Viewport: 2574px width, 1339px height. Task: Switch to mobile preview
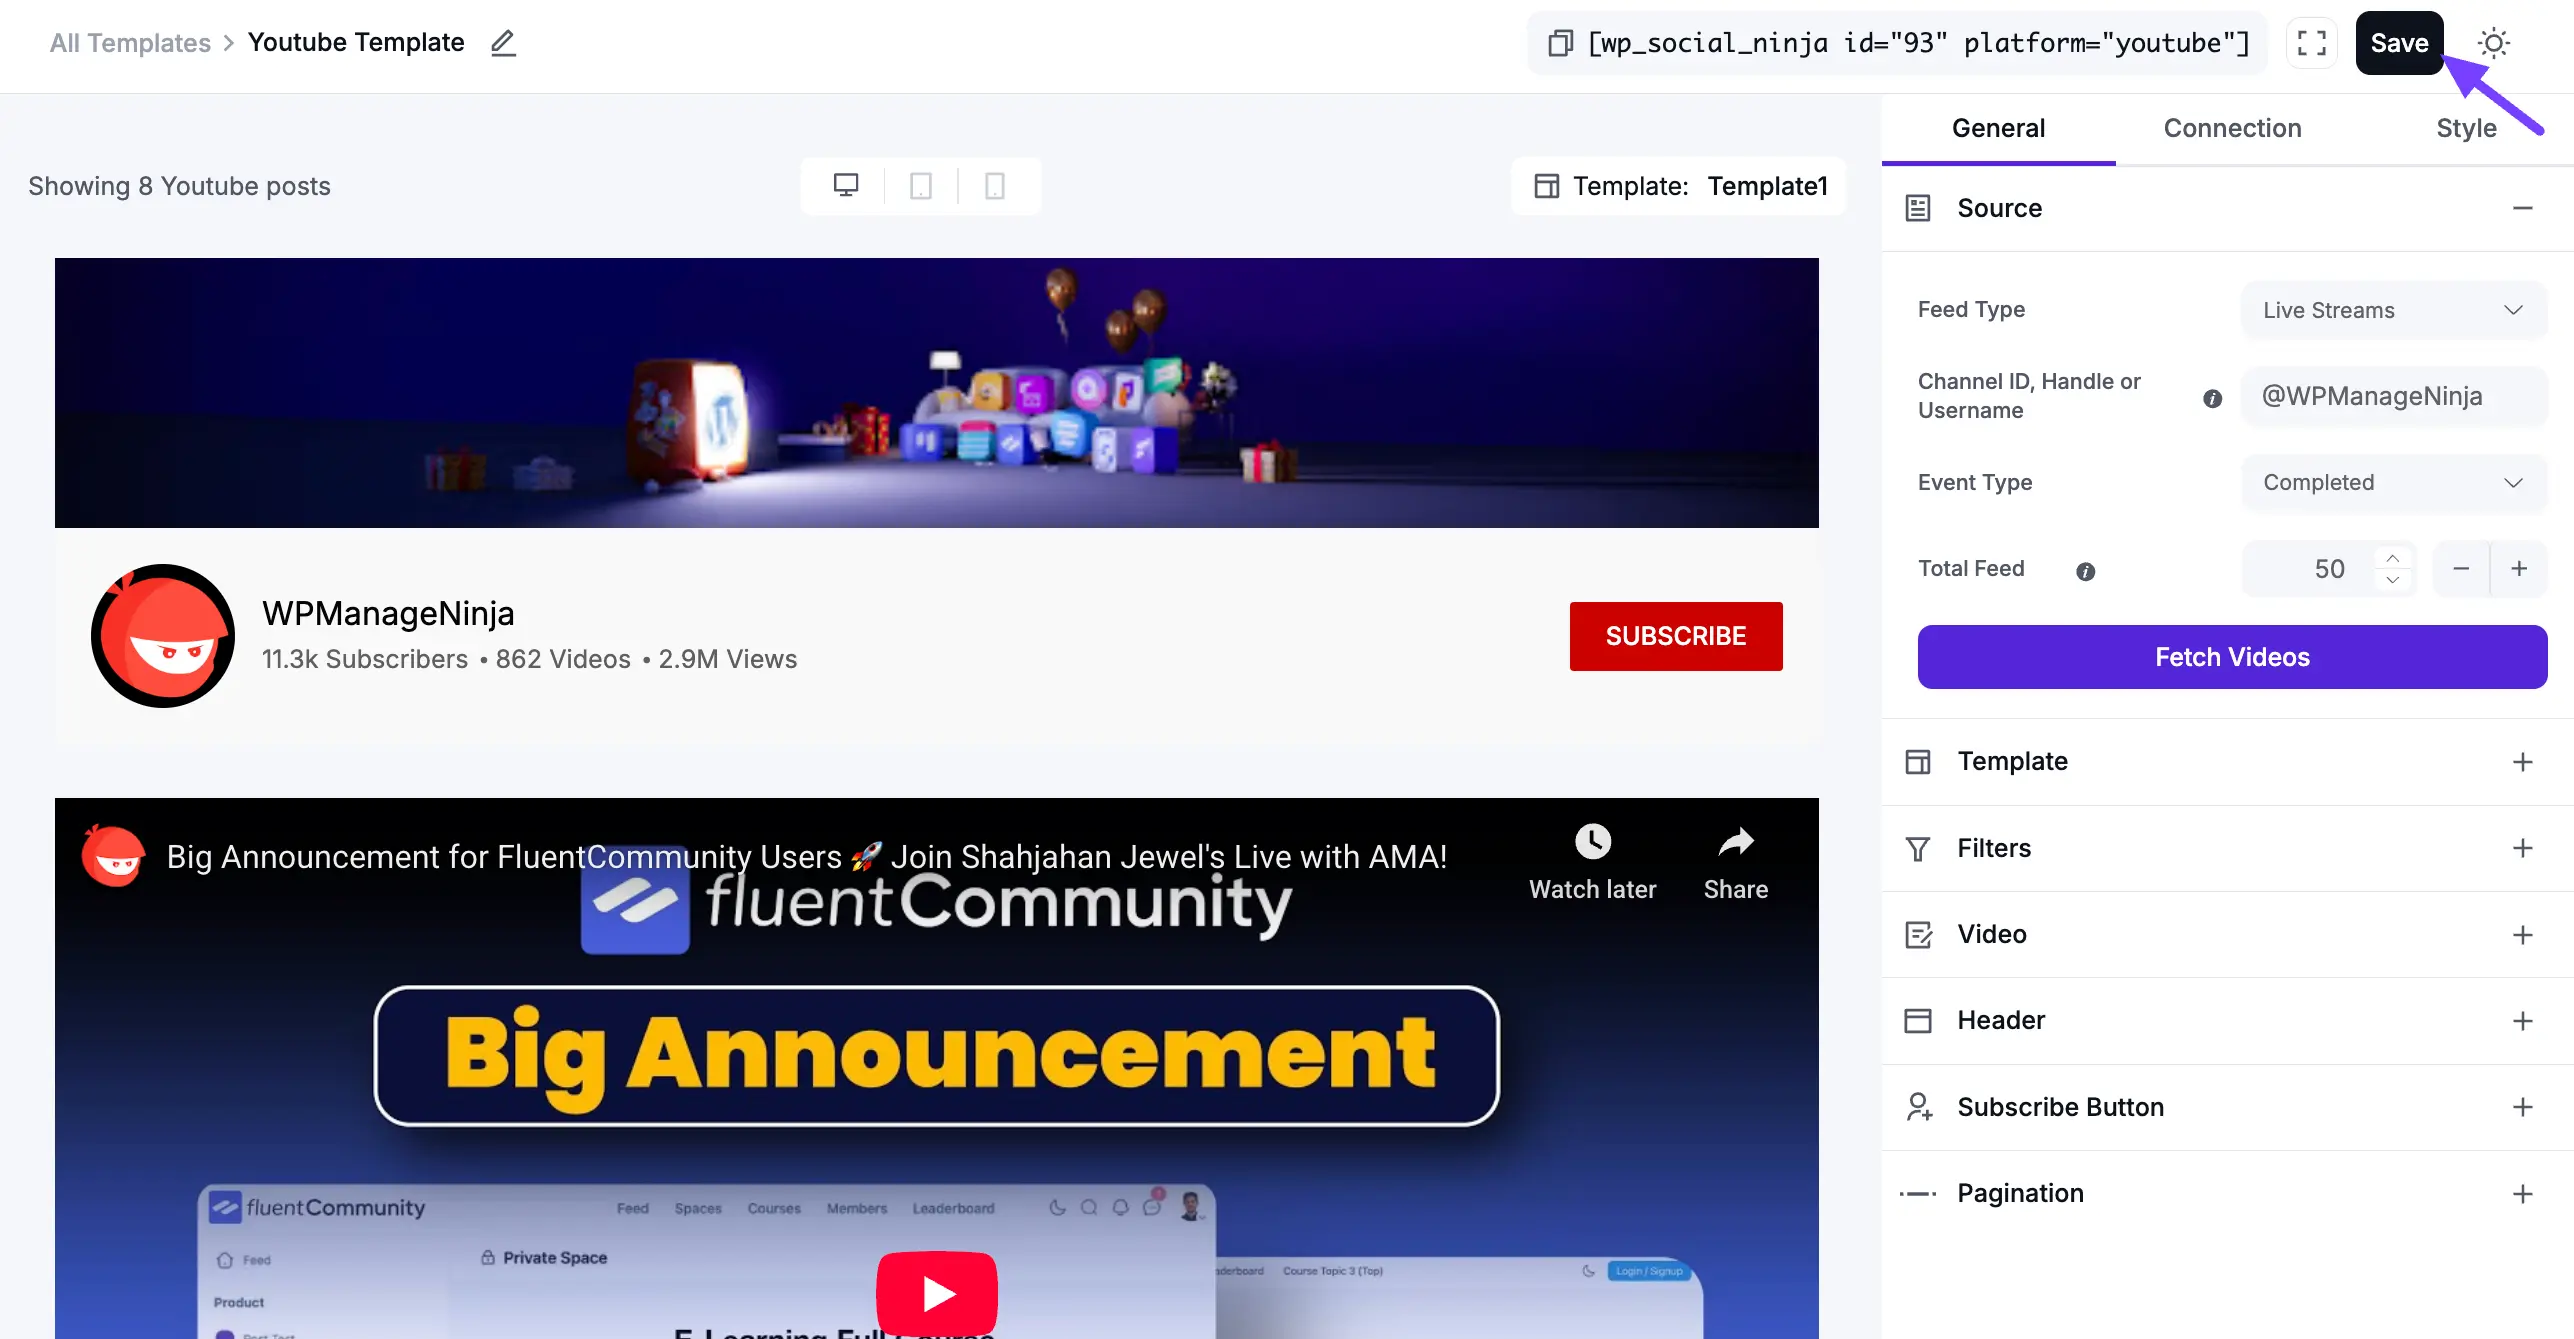tap(994, 185)
